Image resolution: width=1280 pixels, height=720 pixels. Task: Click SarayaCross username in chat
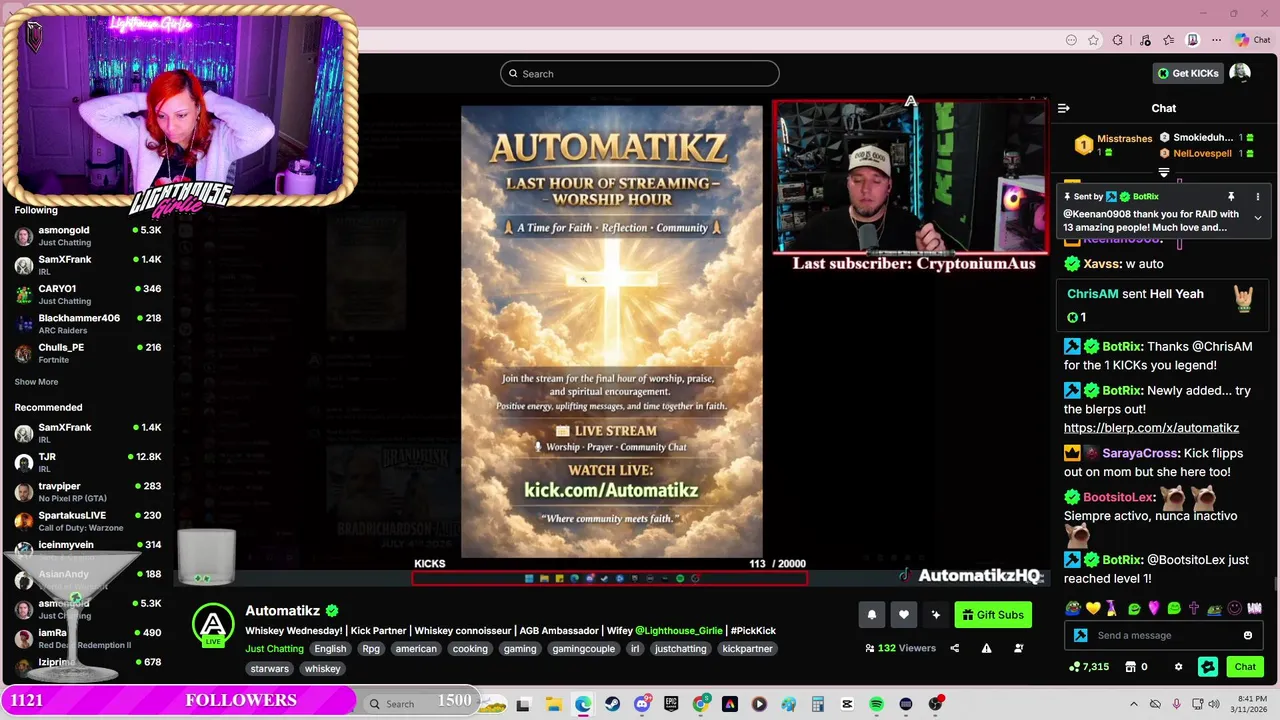point(1140,453)
